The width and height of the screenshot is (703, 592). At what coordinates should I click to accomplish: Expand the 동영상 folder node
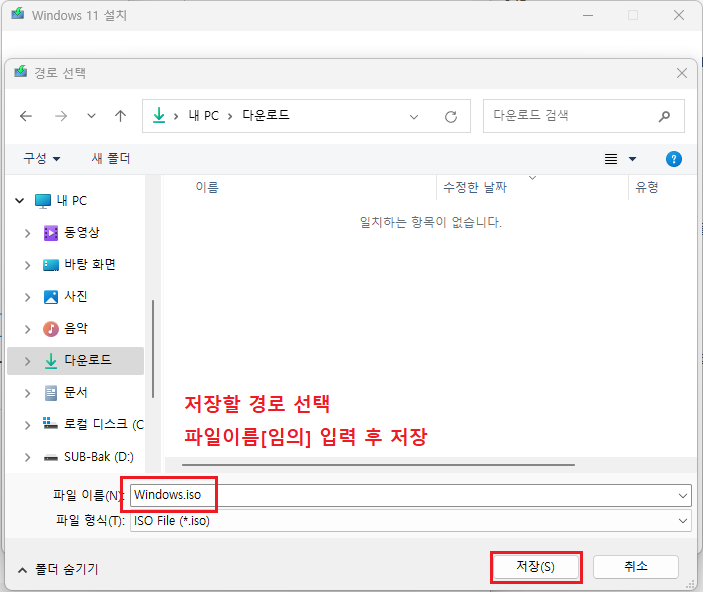pyautogui.click(x=27, y=233)
